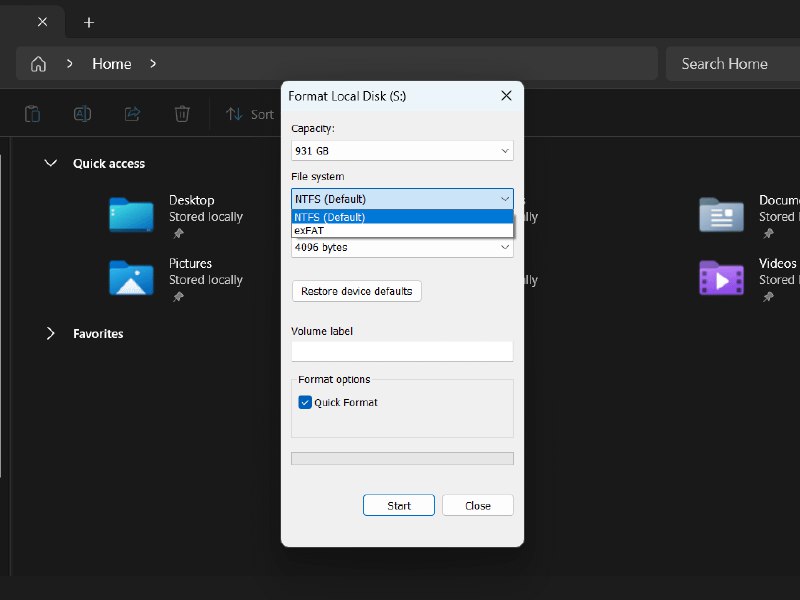Close the current File Explorer tab
This screenshot has height=600, width=800.
pos(42,22)
